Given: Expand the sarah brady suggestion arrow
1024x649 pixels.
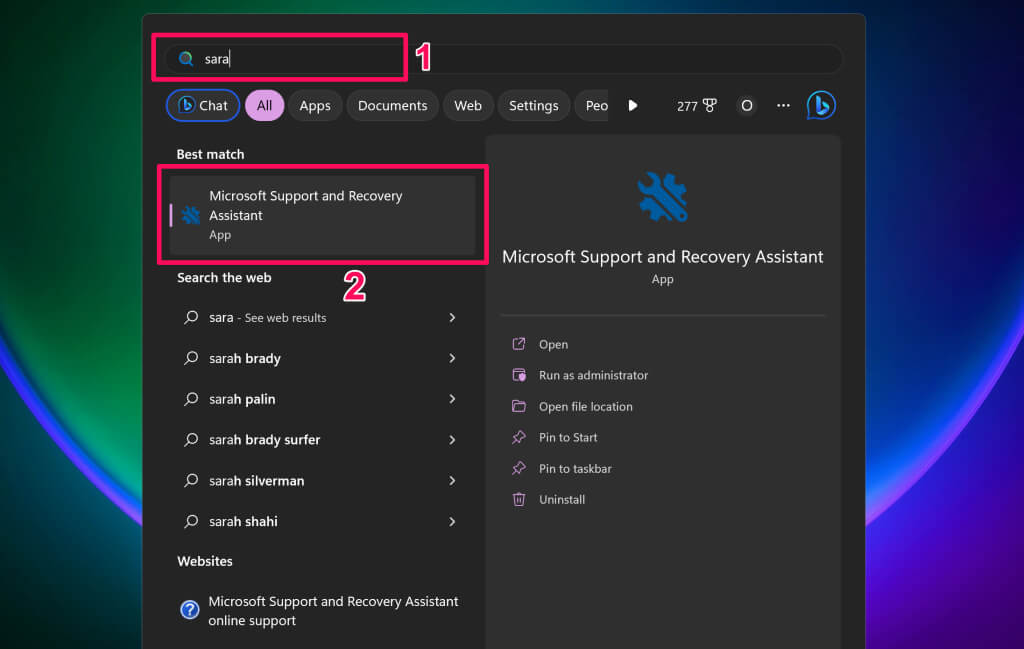Looking at the screenshot, I should pyautogui.click(x=452, y=358).
